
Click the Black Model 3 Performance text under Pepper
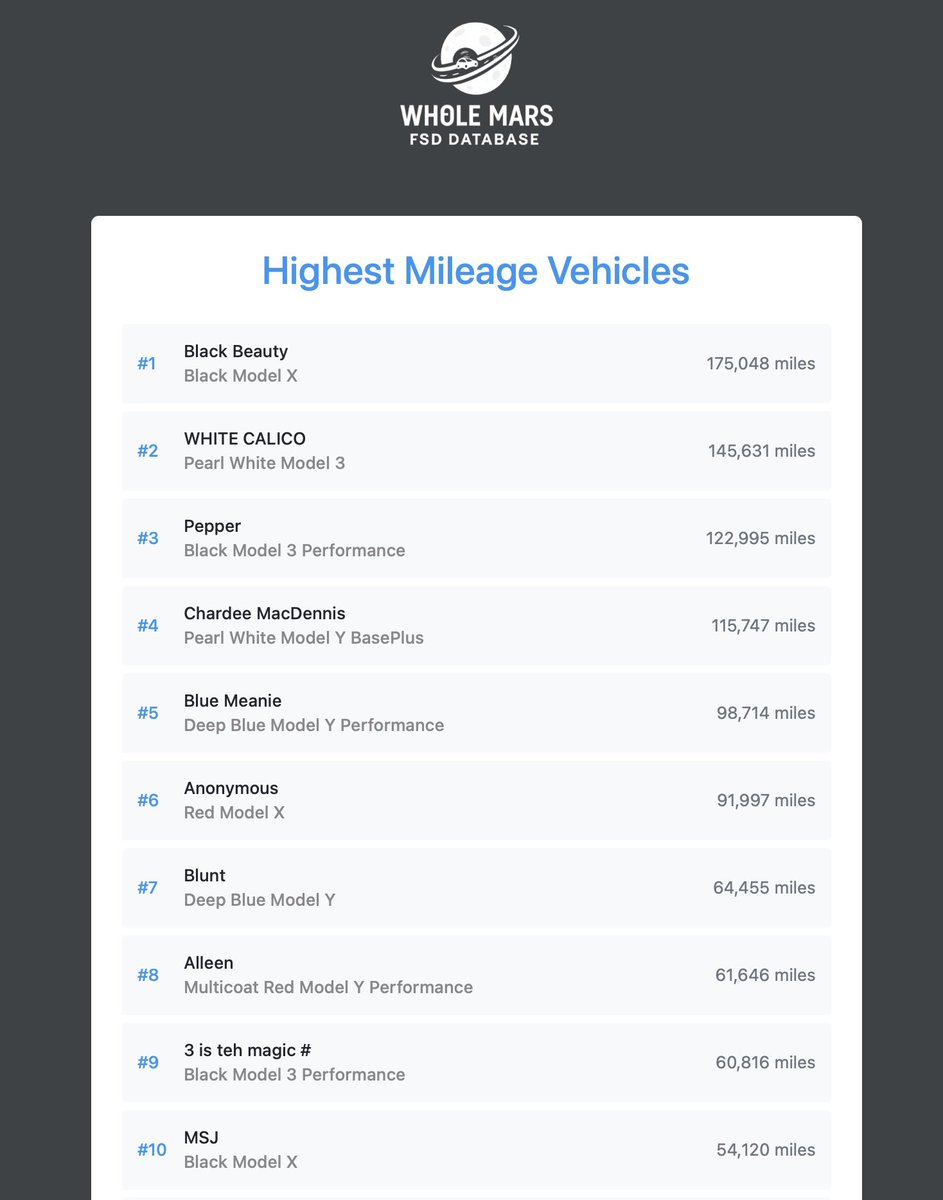pyautogui.click(x=295, y=550)
